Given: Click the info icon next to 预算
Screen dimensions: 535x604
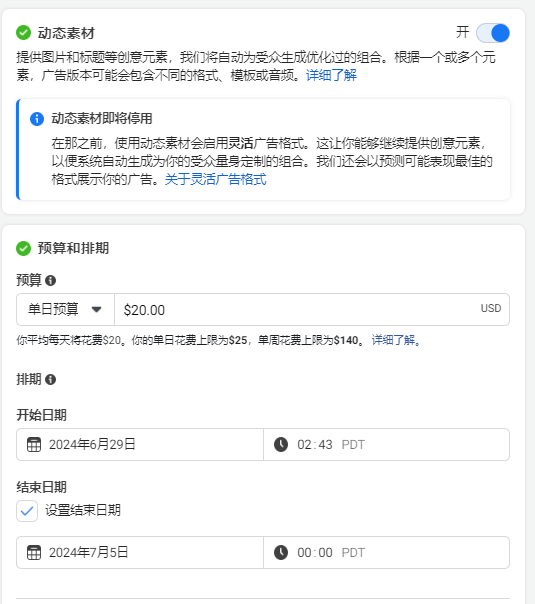Looking at the screenshot, I should (50, 280).
